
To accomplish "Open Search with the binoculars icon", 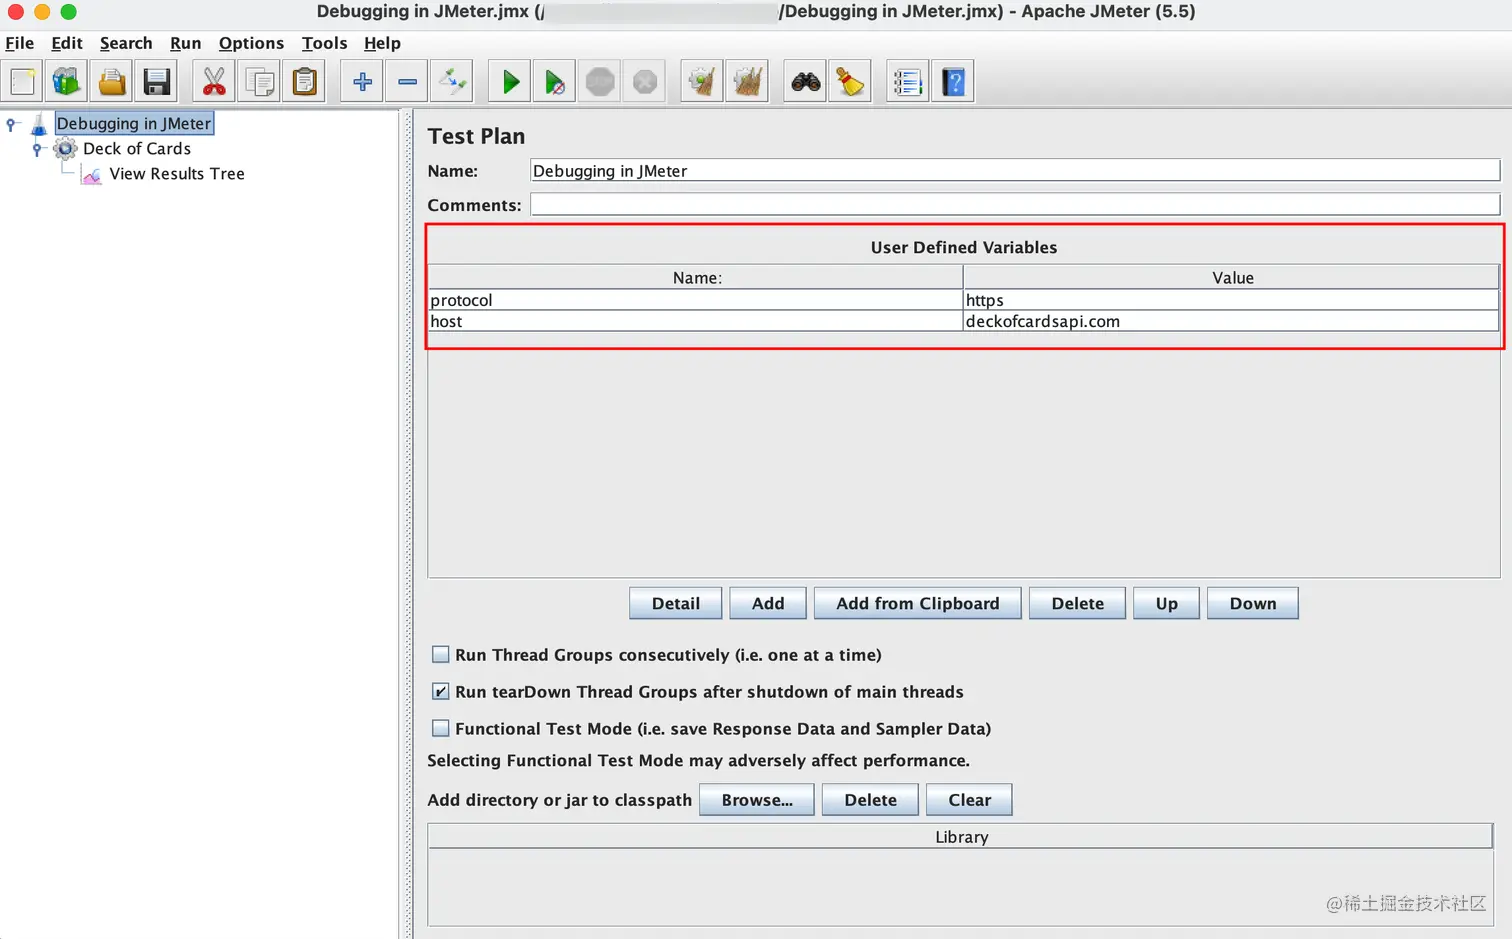I will pyautogui.click(x=805, y=82).
